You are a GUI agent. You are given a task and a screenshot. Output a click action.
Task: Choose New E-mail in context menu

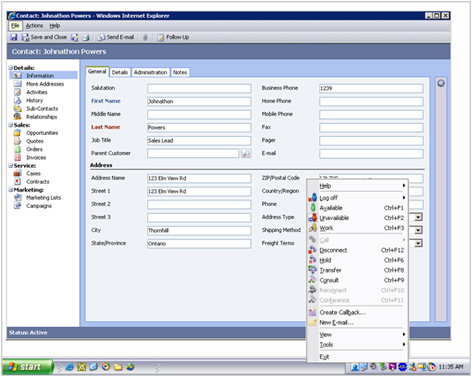tap(357, 322)
